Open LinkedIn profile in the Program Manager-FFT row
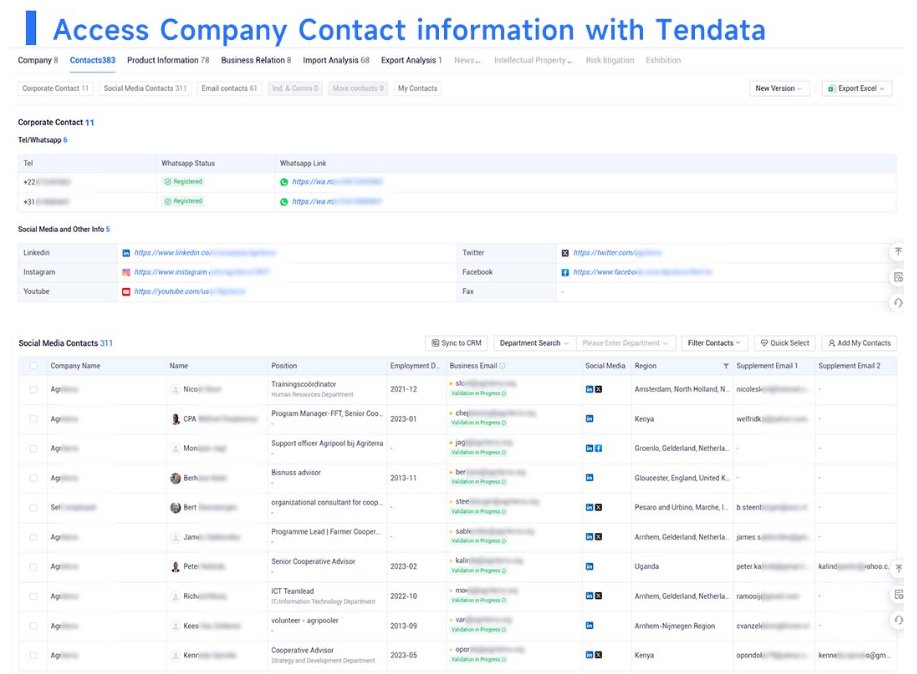This screenshot has width=917, height=674. point(590,419)
